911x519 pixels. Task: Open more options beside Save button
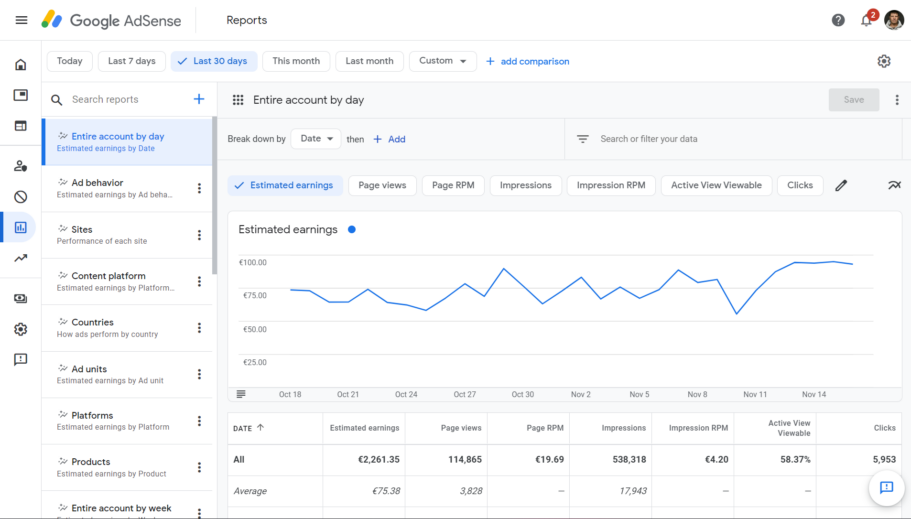coord(897,100)
